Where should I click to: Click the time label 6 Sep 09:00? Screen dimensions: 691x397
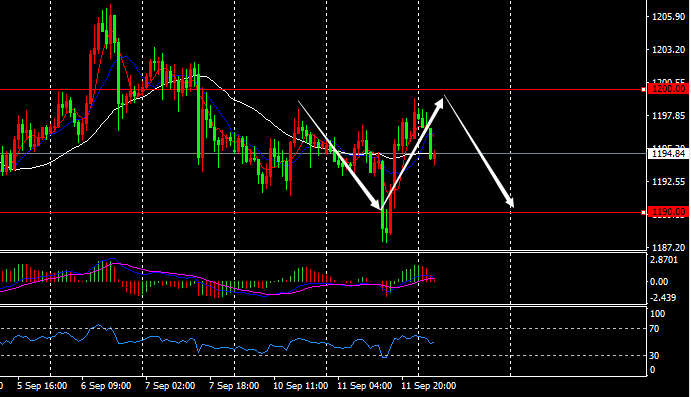click(106, 386)
